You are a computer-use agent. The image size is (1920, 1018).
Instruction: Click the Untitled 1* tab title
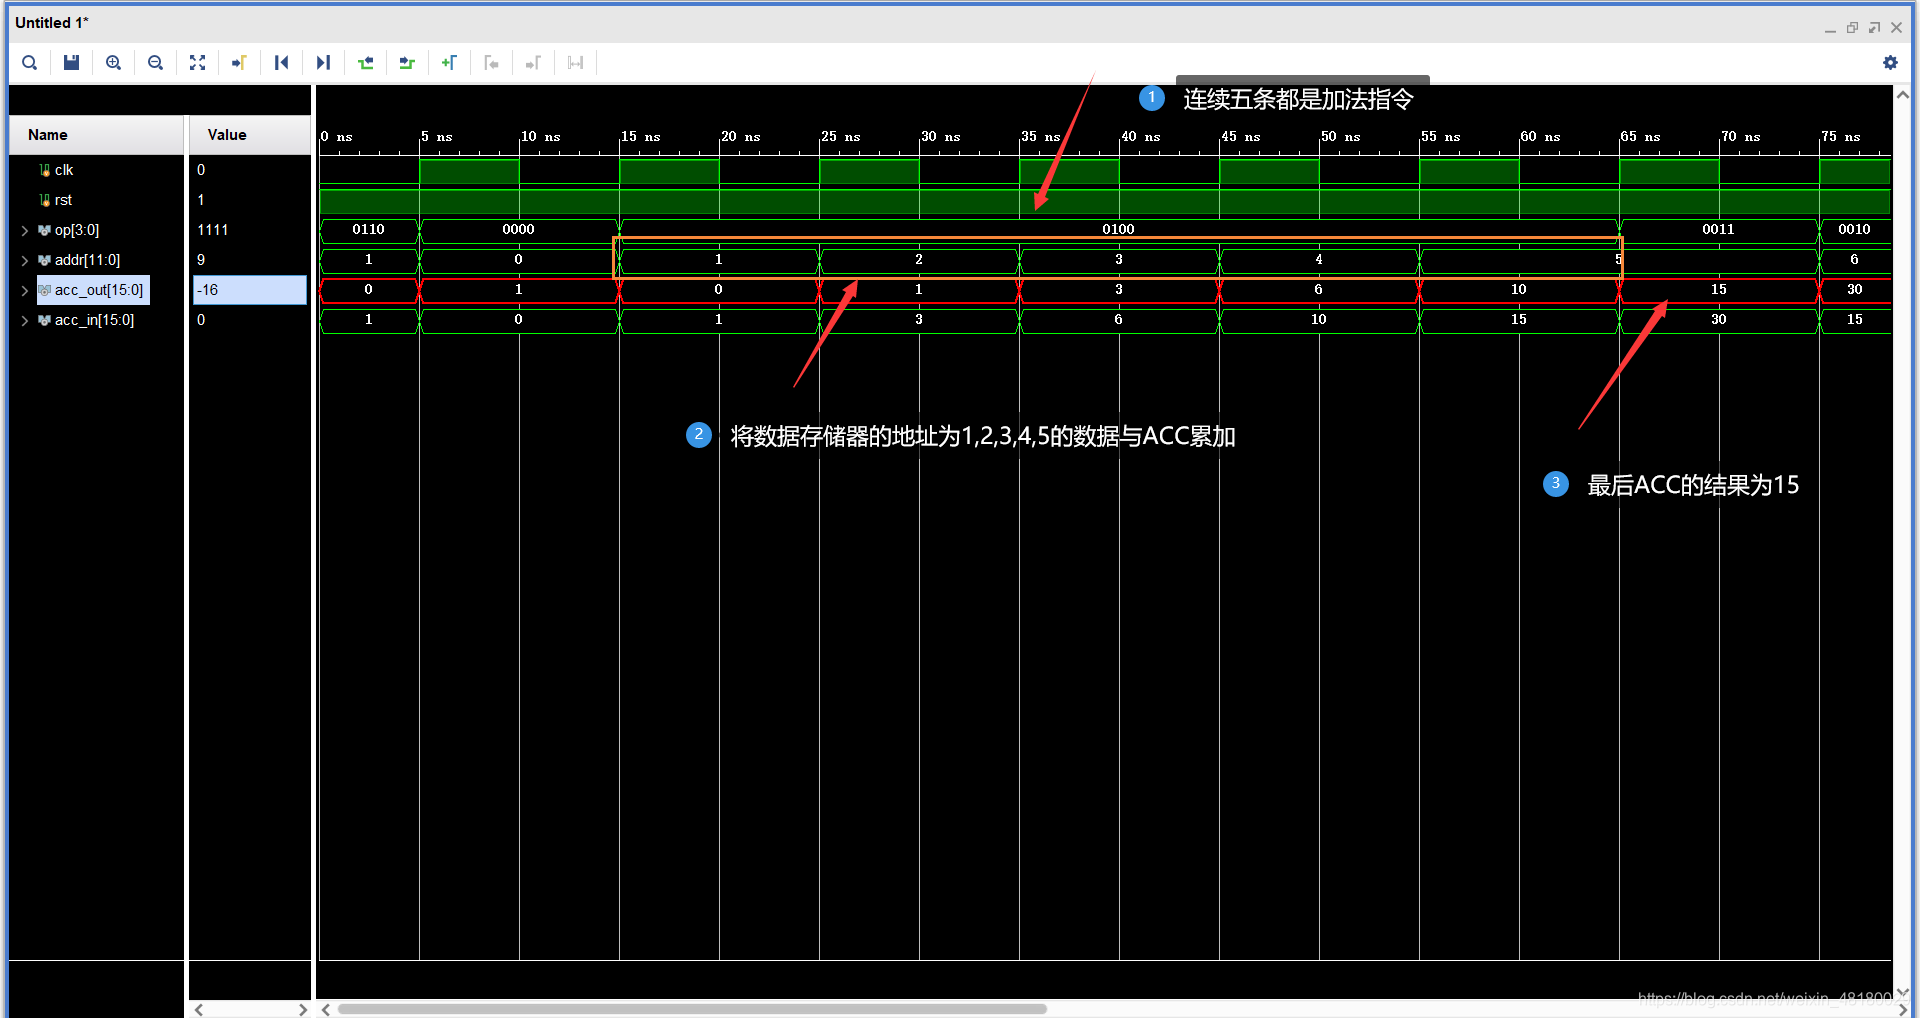[52, 22]
